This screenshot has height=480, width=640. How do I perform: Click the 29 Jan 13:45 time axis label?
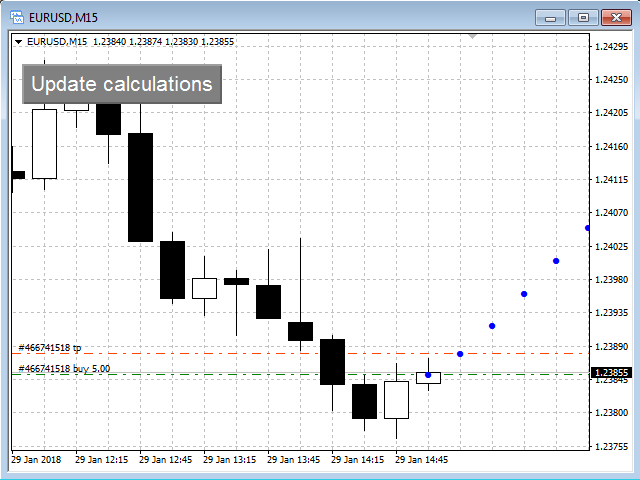tap(293, 460)
